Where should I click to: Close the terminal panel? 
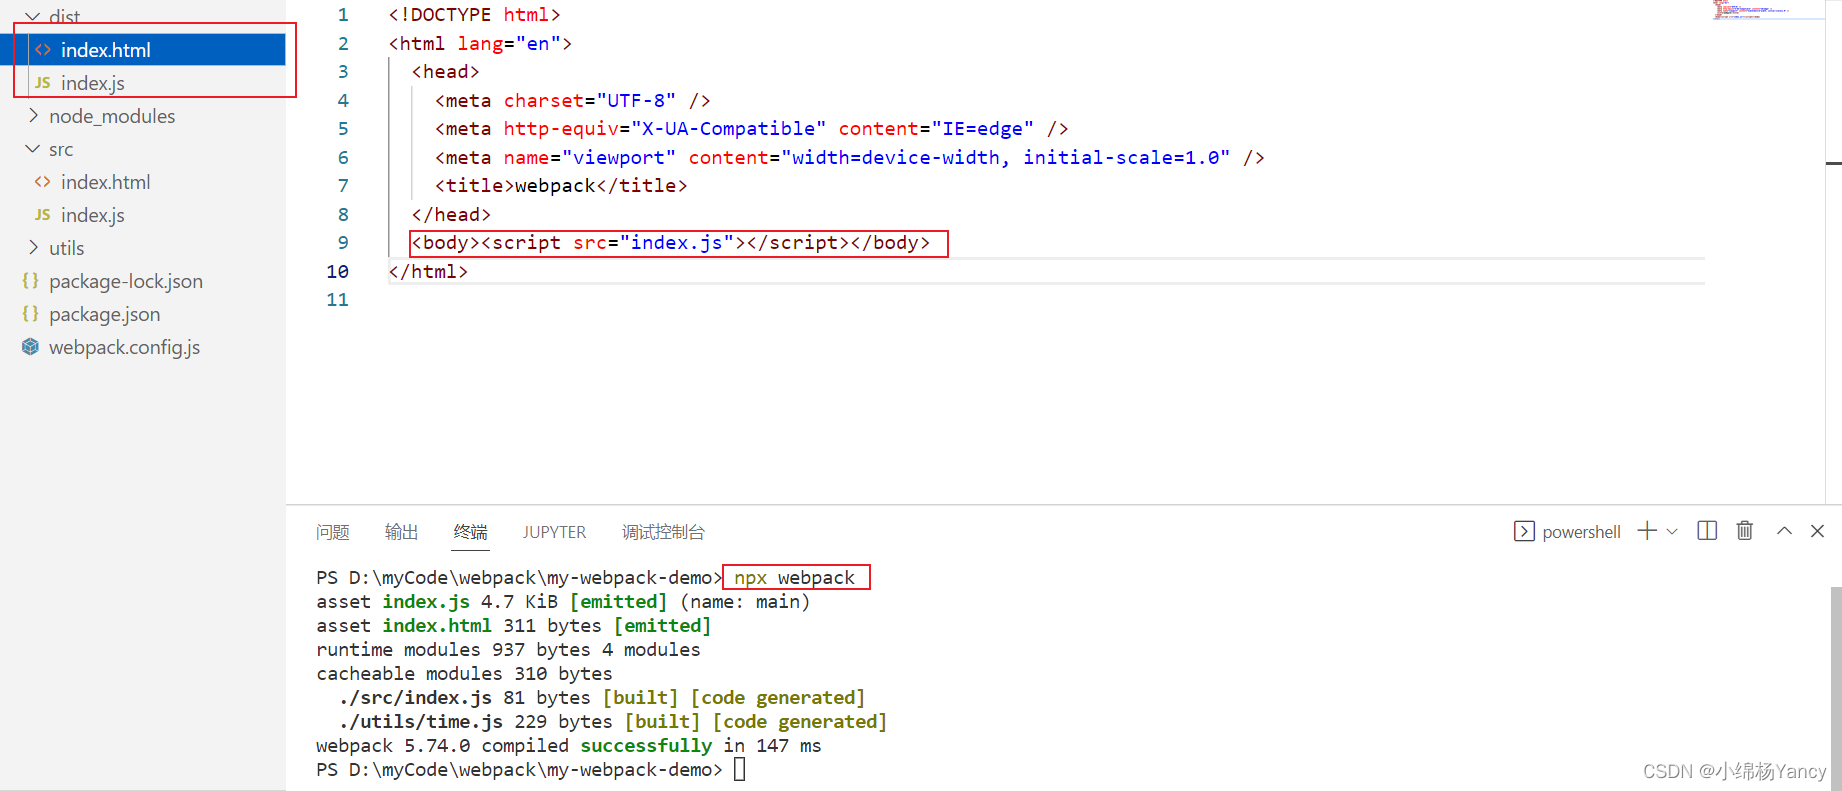1818,531
